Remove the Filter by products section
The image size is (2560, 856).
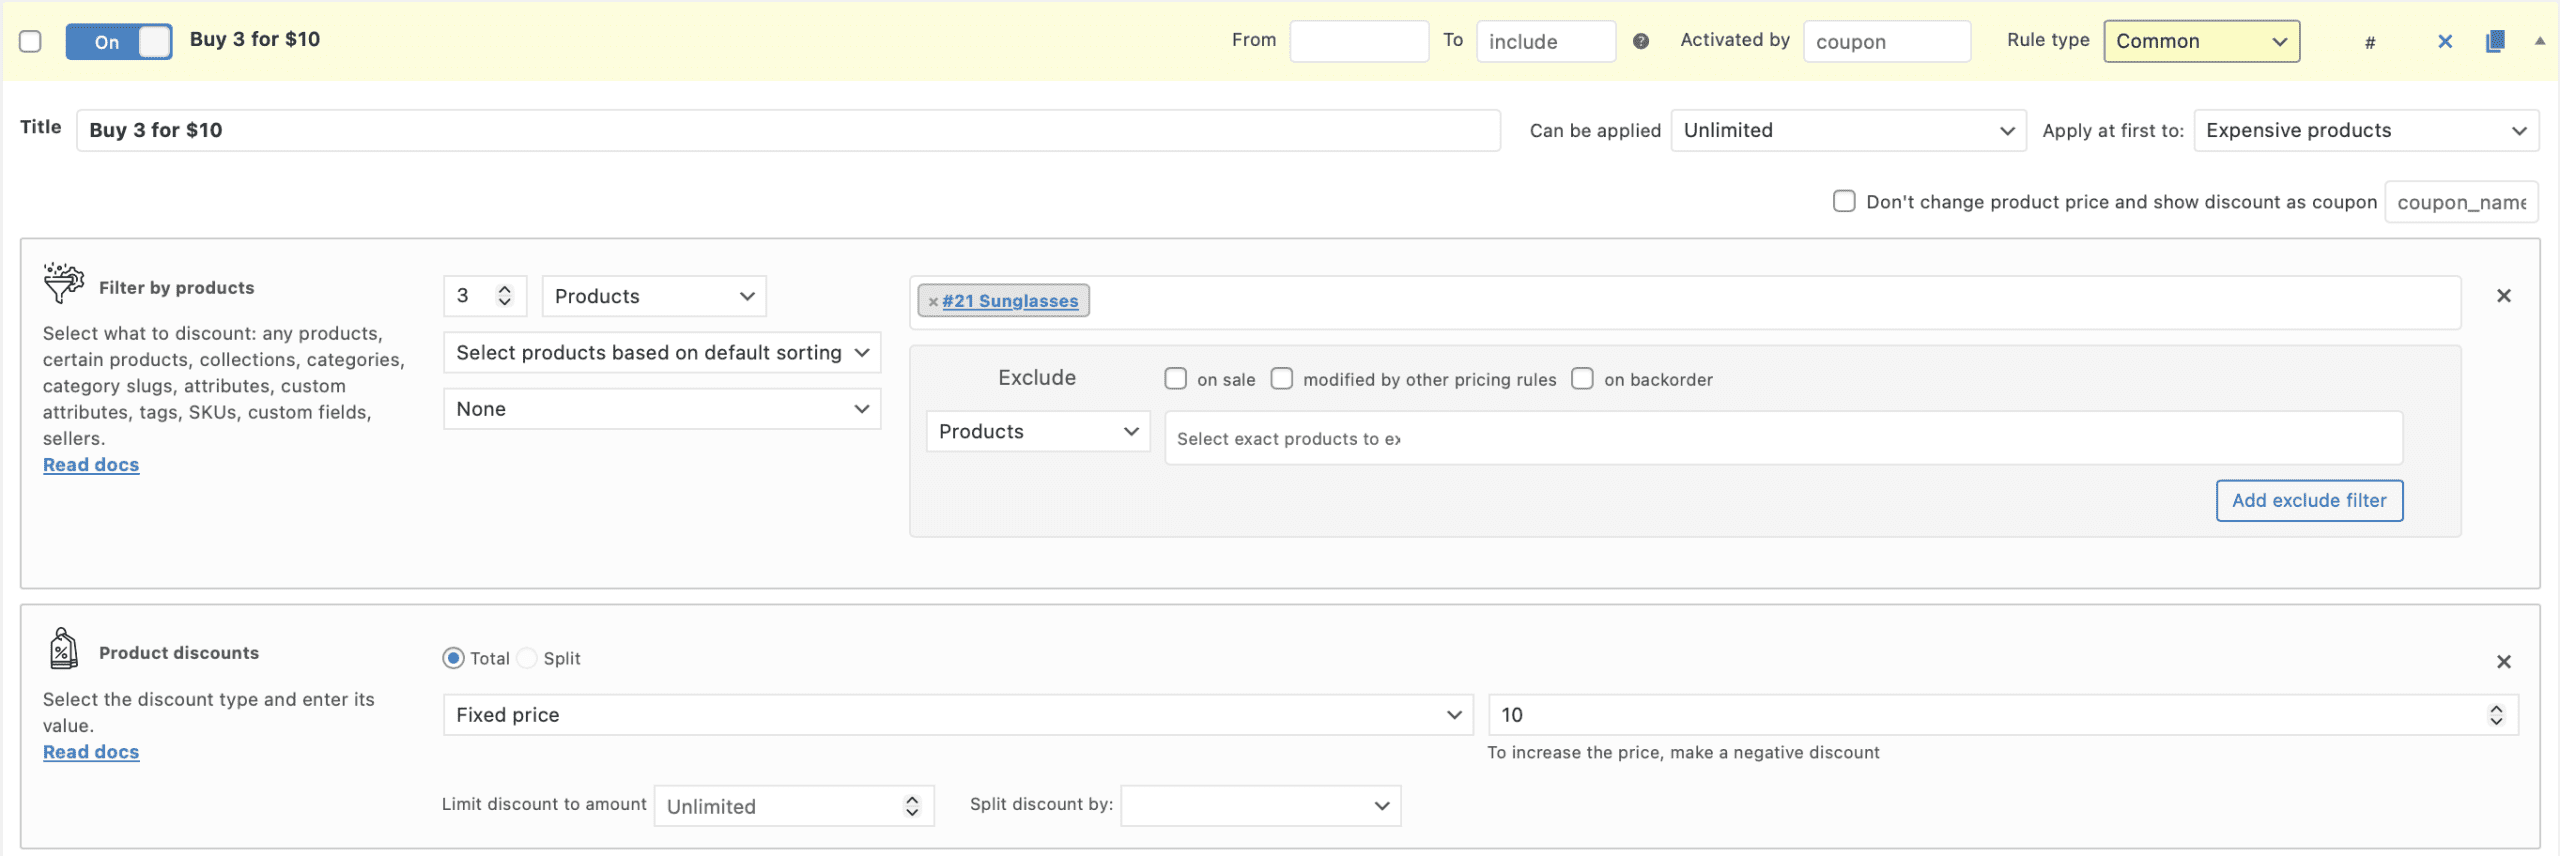tap(2503, 296)
